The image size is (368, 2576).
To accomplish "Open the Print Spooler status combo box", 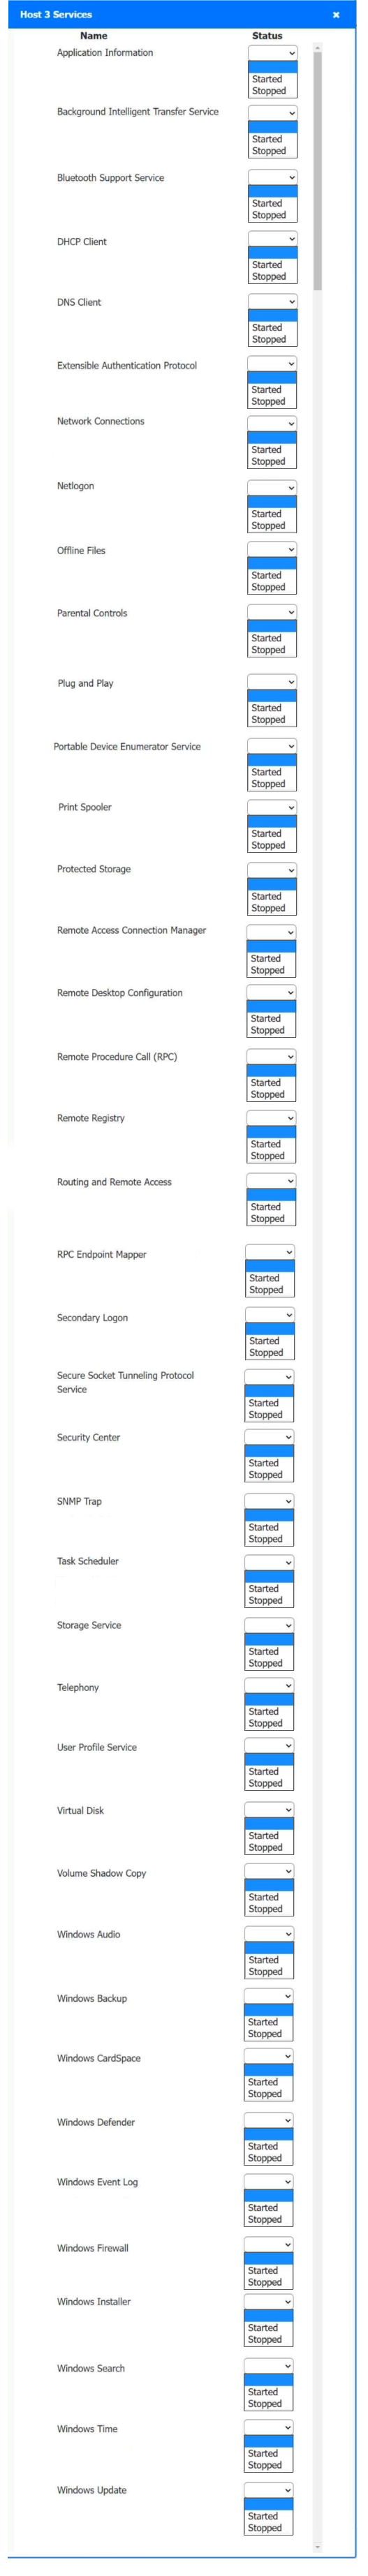I will [x=273, y=807].
